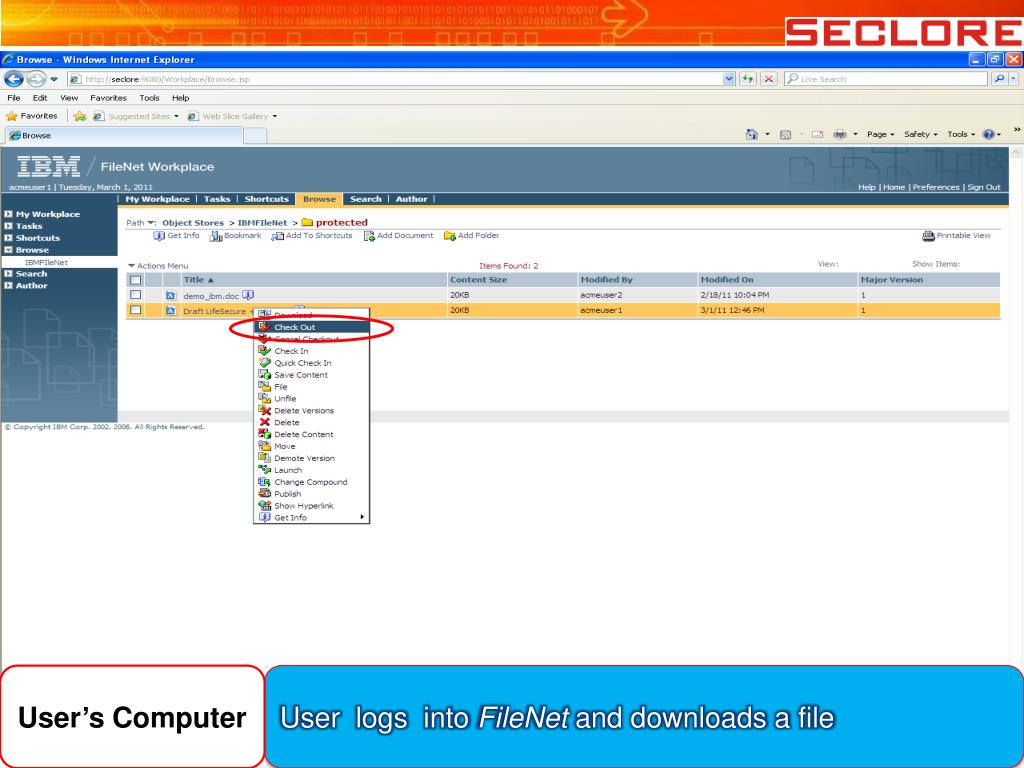
Task: Click the Live Search magnifier button
Action: tap(999, 79)
